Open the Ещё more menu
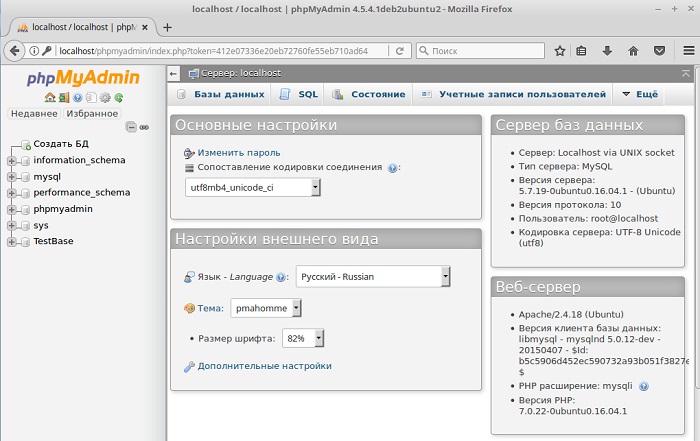The width and height of the screenshot is (700, 441). [641, 94]
